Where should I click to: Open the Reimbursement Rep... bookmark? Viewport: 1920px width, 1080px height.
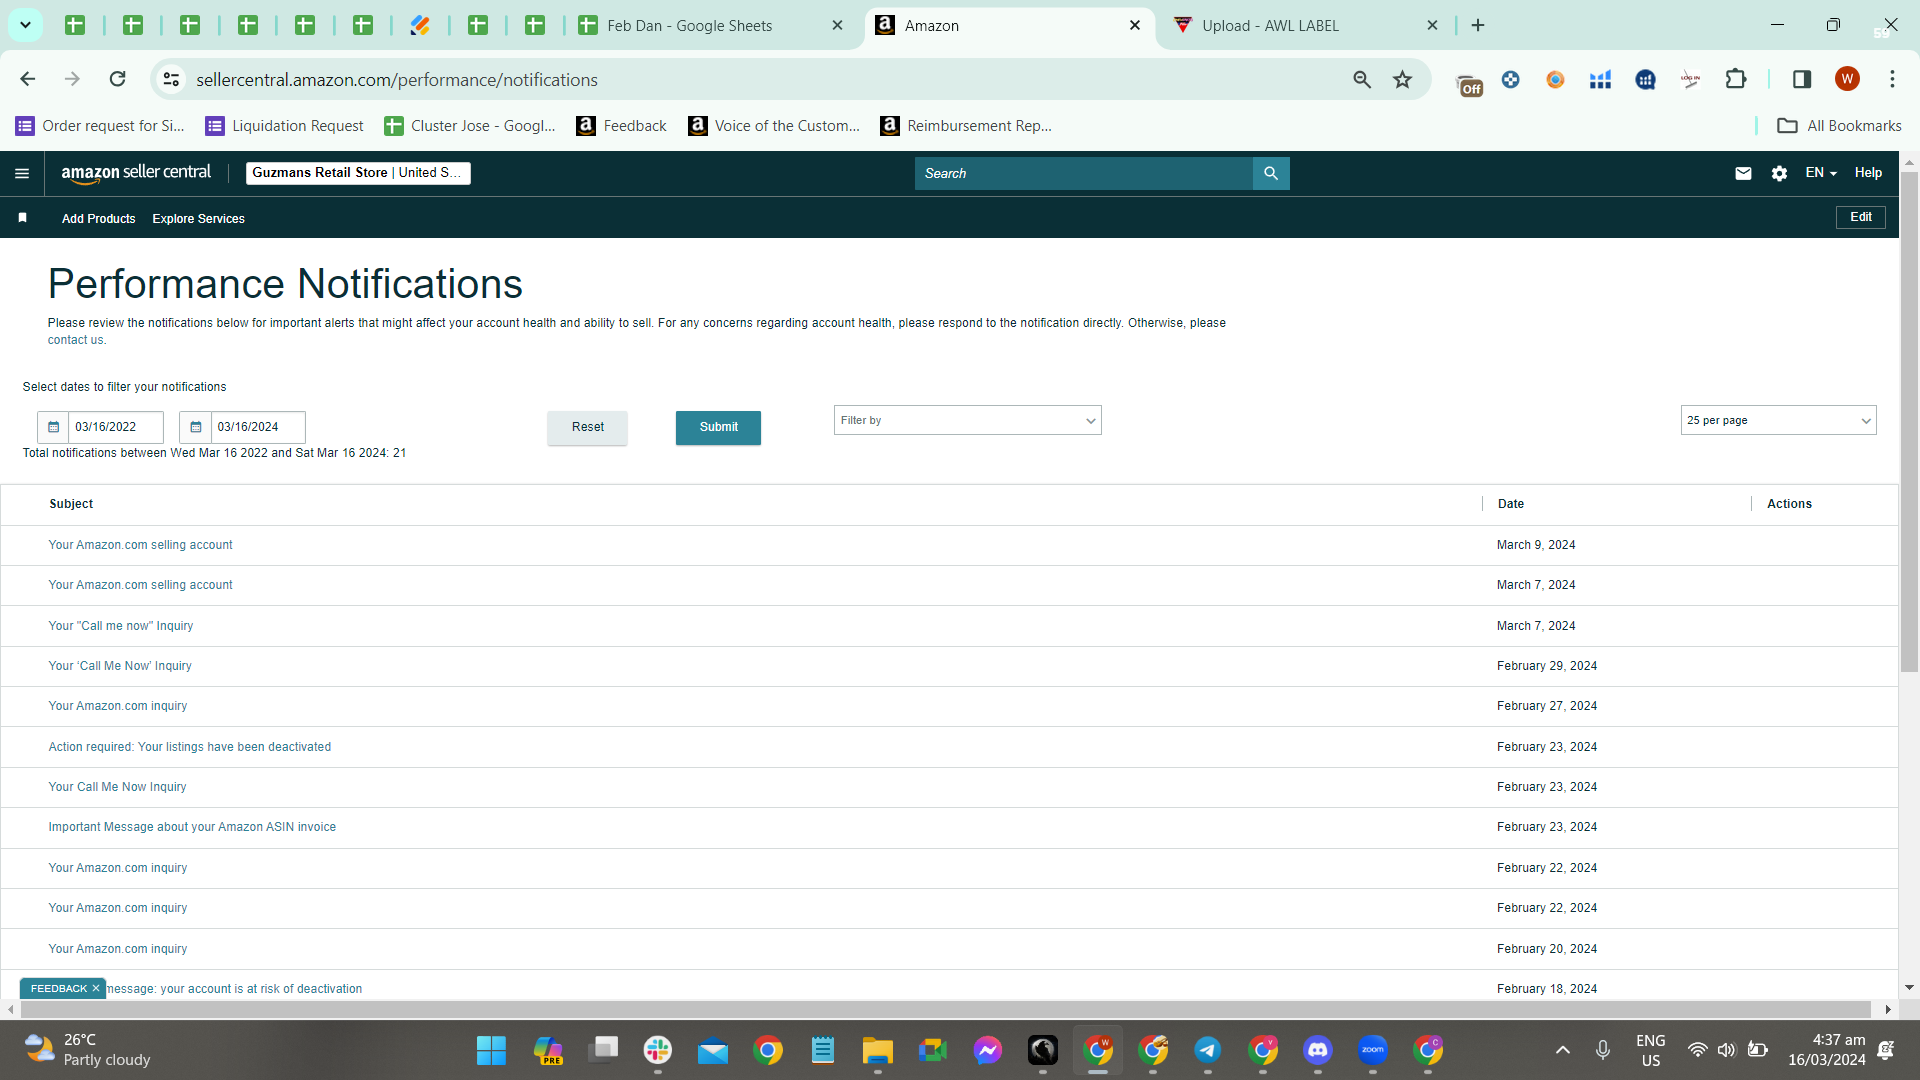click(966, 126)
